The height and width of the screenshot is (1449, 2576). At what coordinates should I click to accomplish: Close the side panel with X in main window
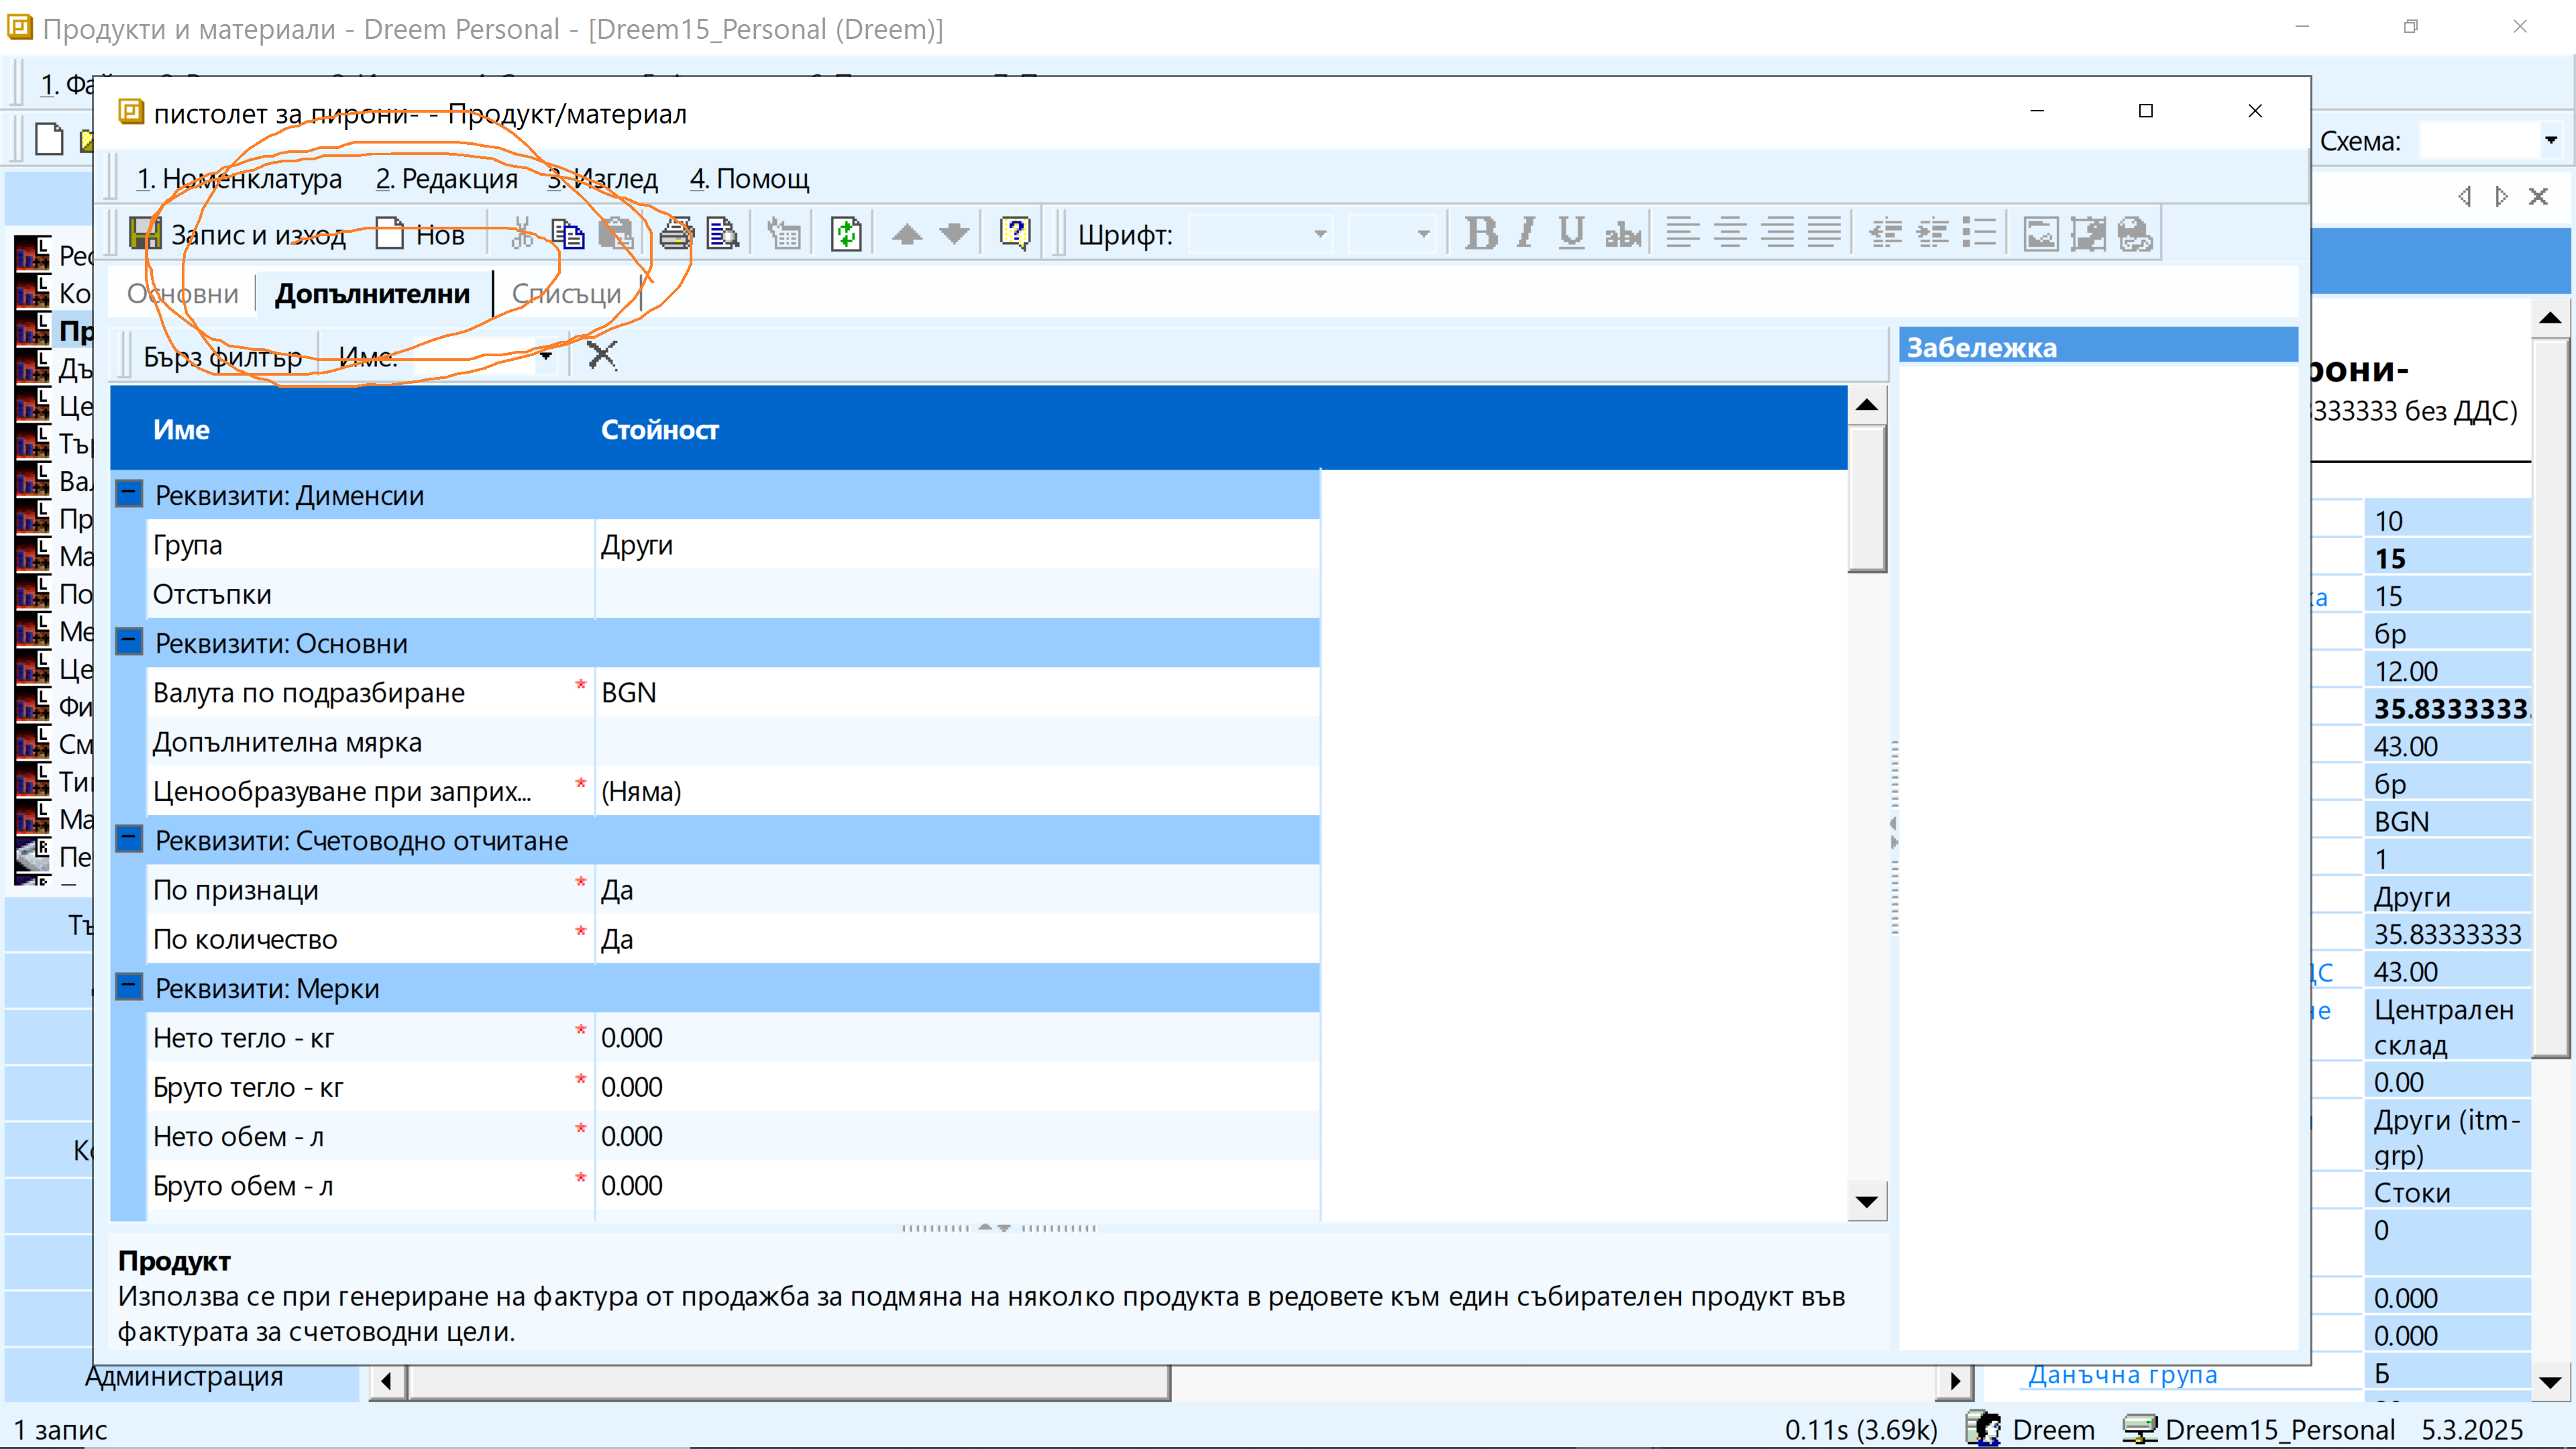click(x=2539, y=196)
